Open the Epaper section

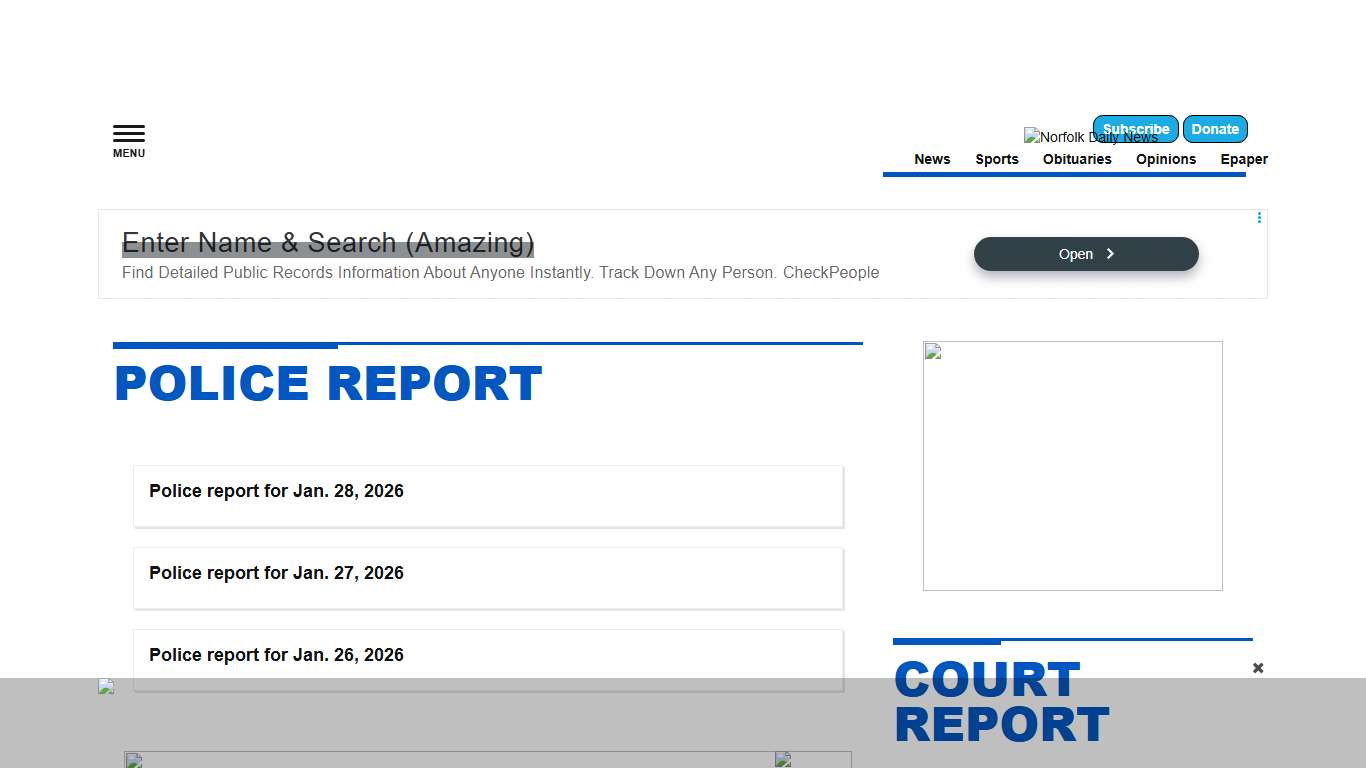(x=1244, y=159)
